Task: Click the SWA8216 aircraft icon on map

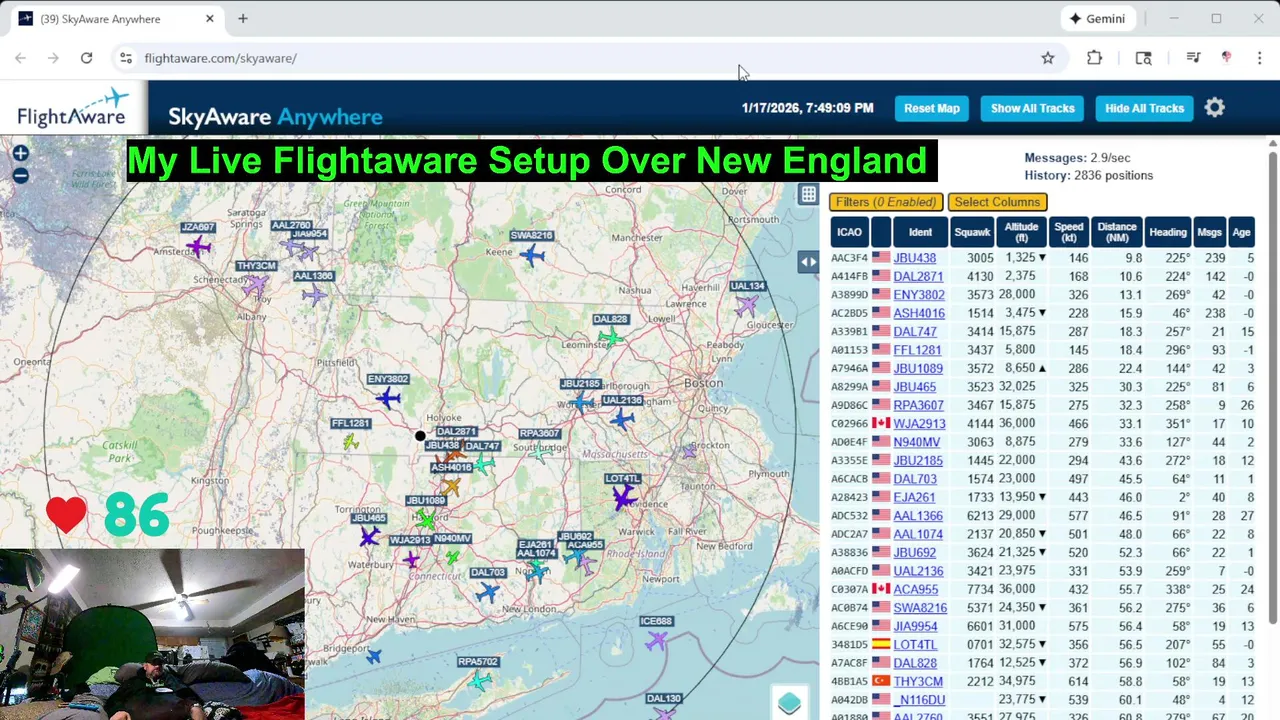Action: (533, 256)
